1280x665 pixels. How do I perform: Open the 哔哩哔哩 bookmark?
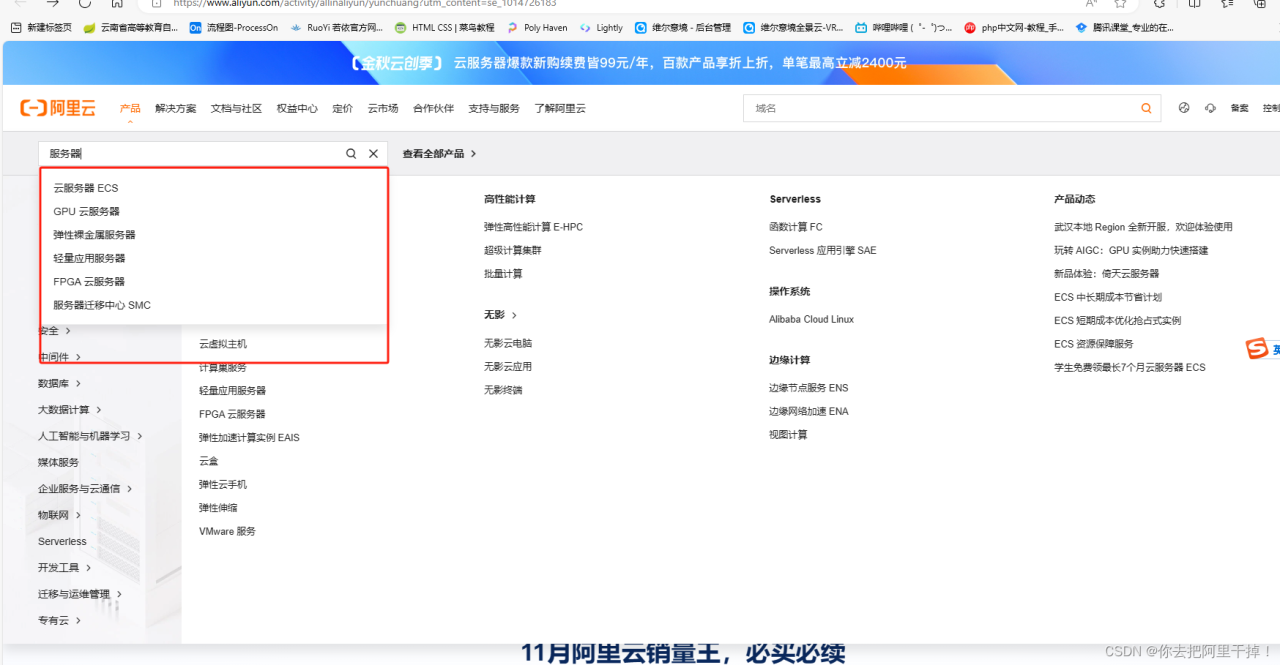(x=904, y=28)
